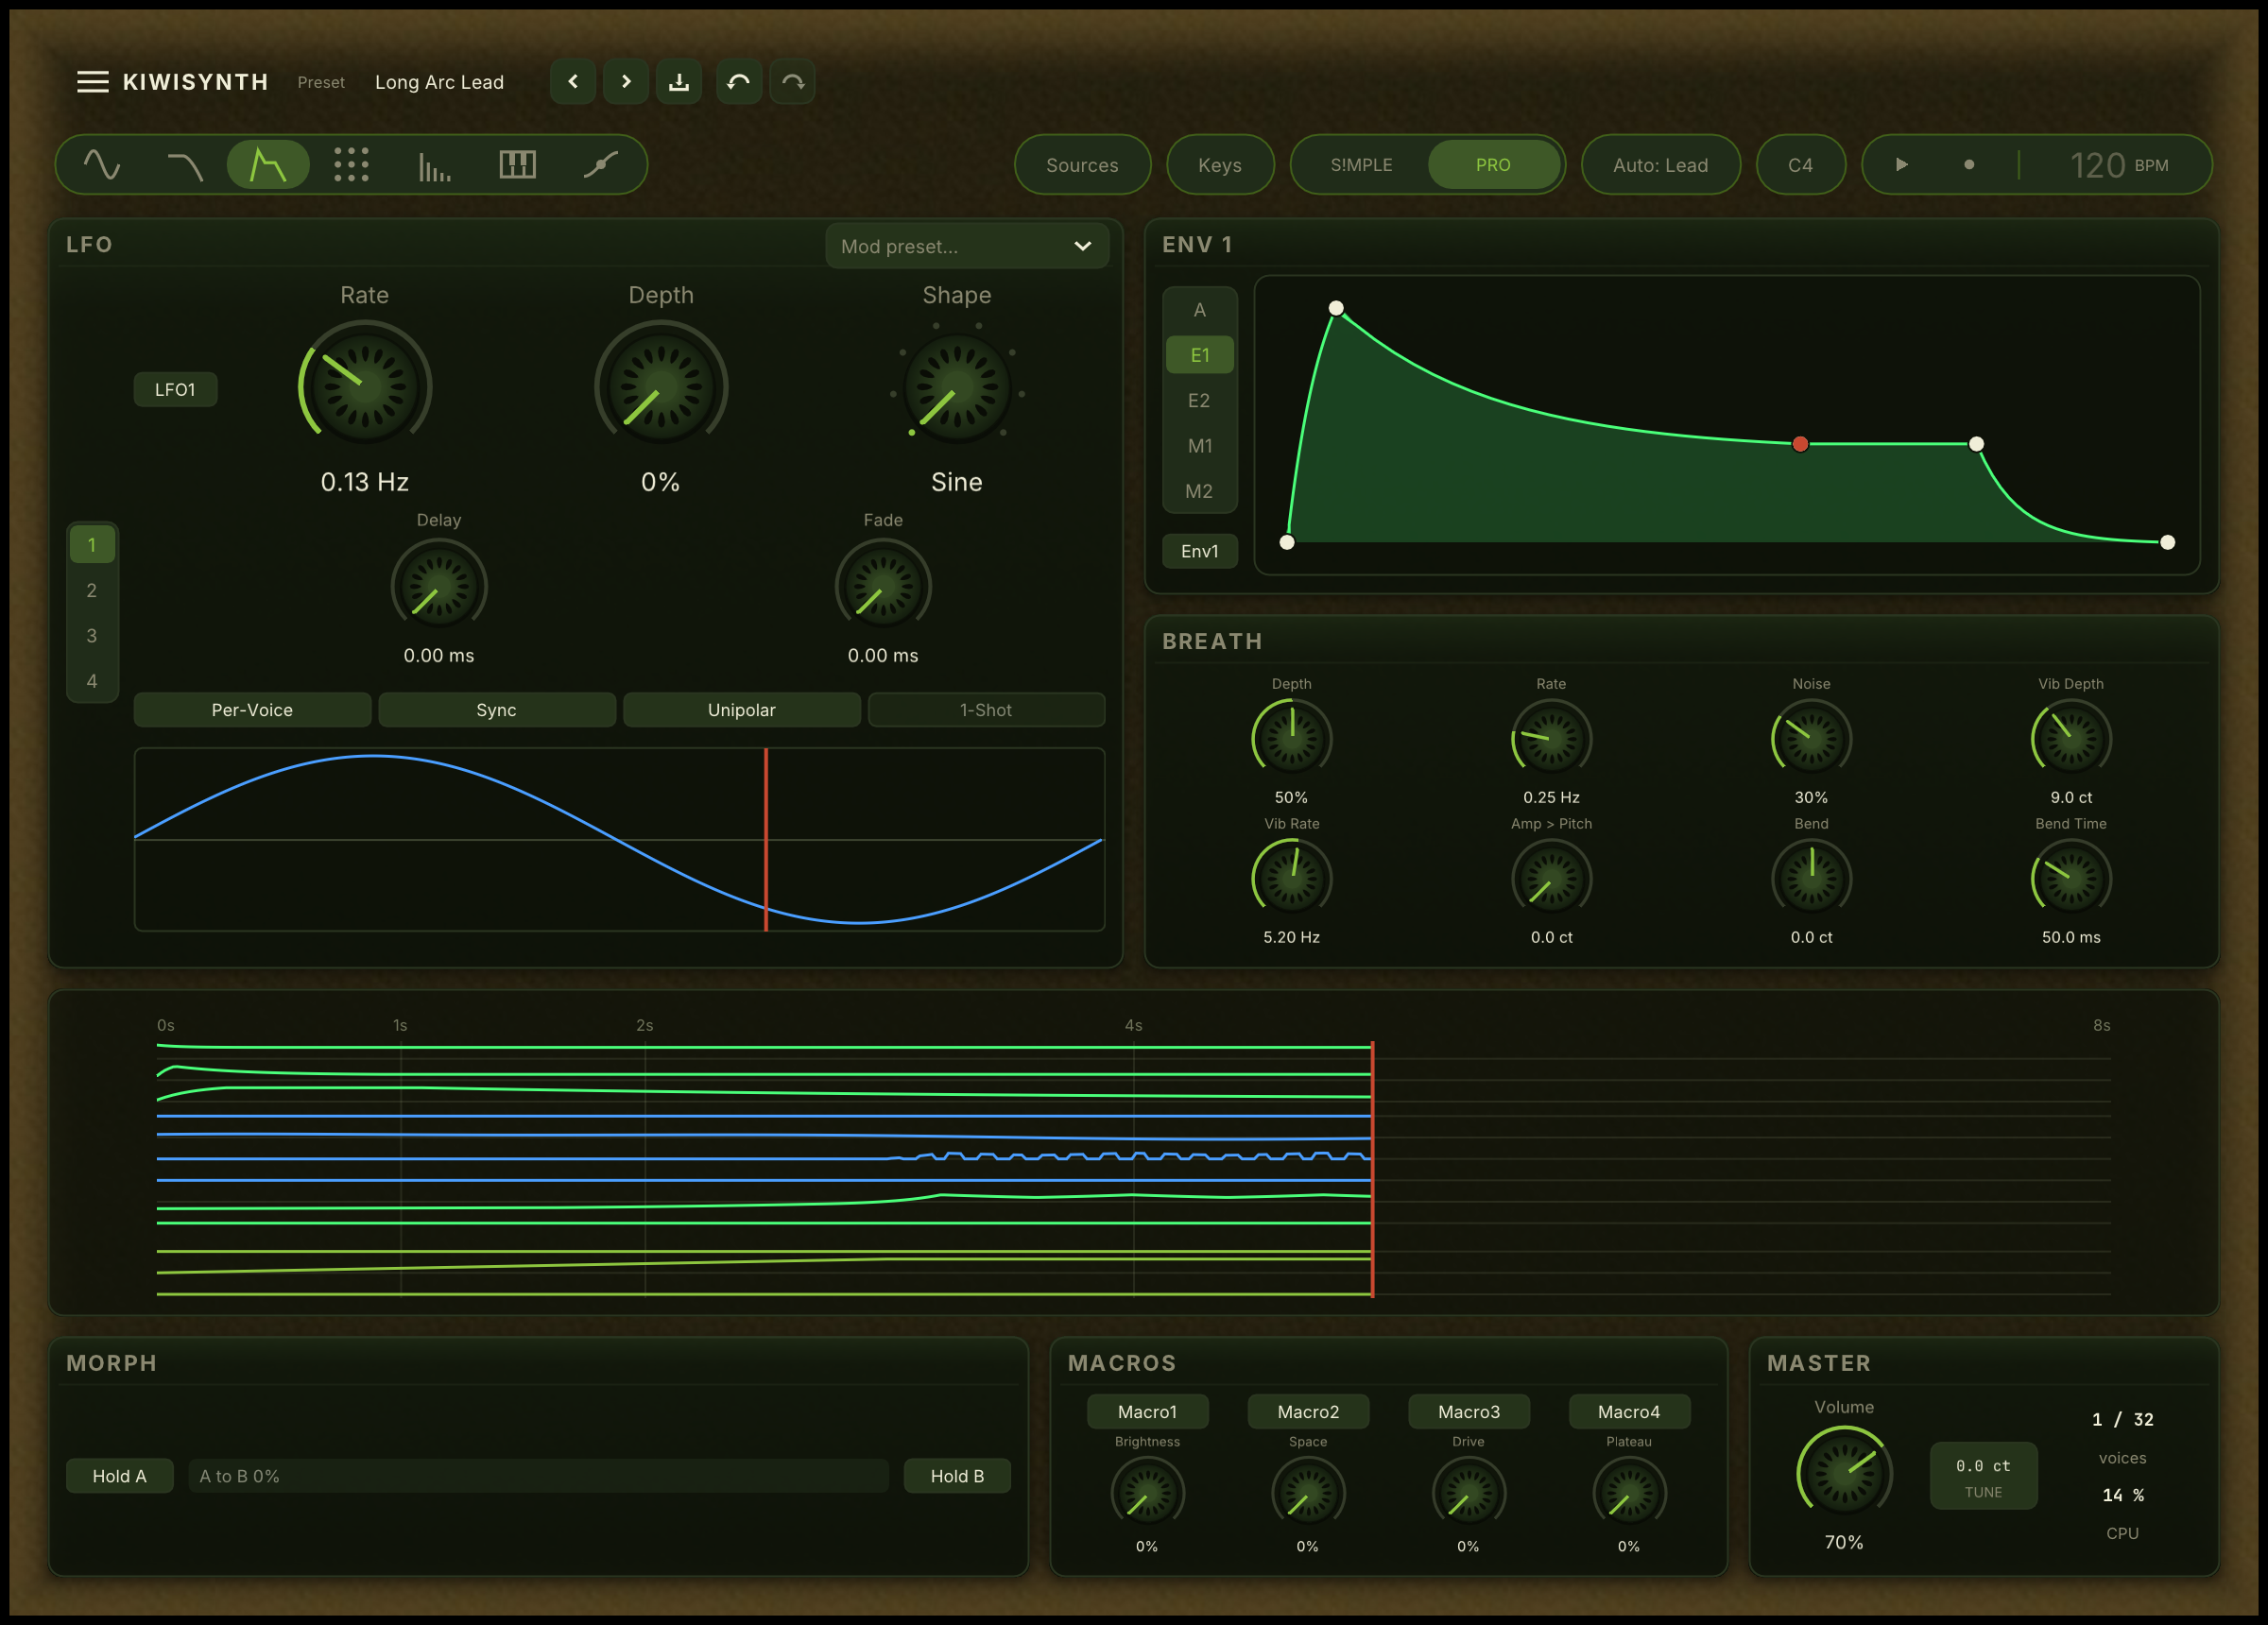
Task: Open the curve slider settings page icon
Action: tap(600, 165)
